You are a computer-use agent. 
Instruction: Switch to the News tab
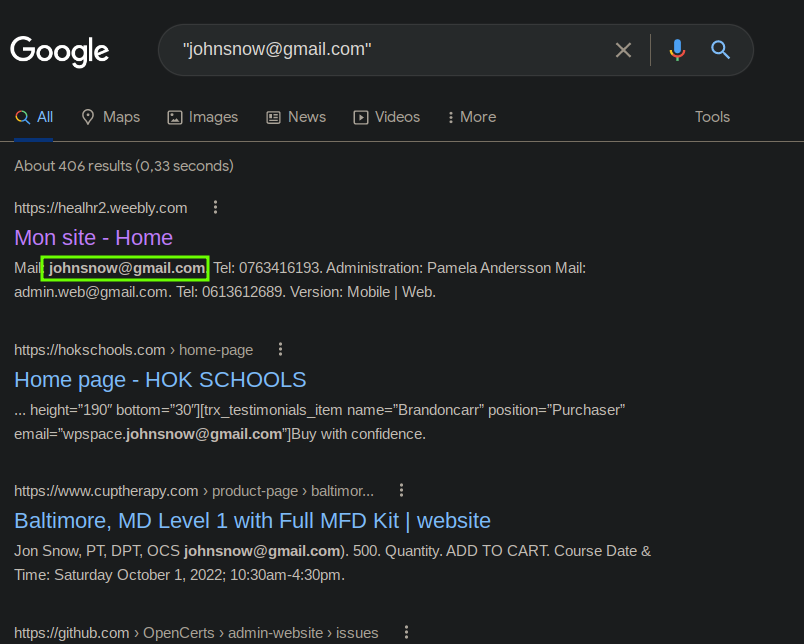[296, 117]
